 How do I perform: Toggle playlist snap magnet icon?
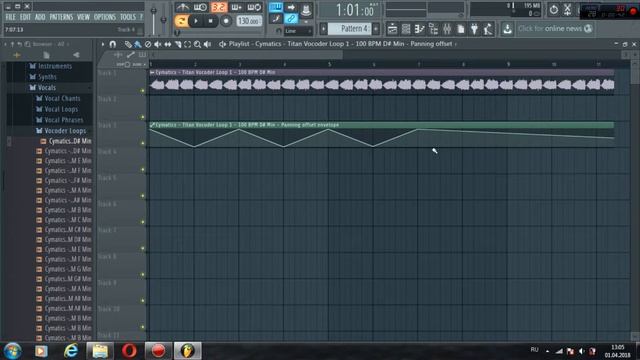pyautogui.click(x=113, y=44)
